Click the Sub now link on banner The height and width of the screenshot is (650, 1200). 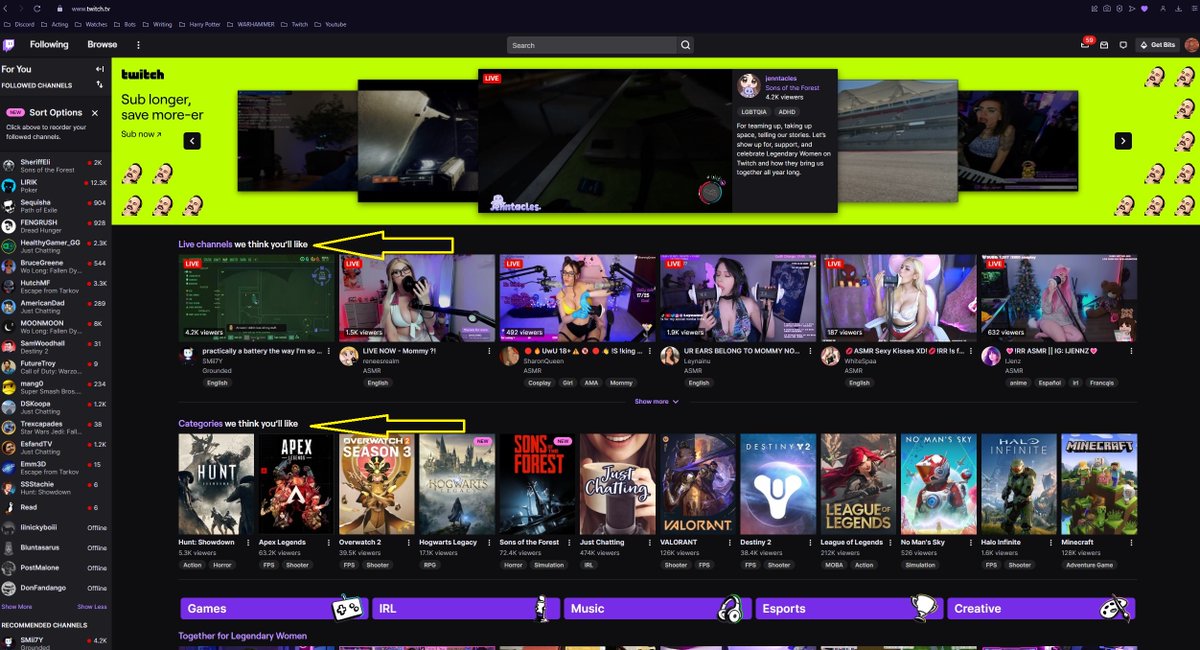click(x=140, y=134)
